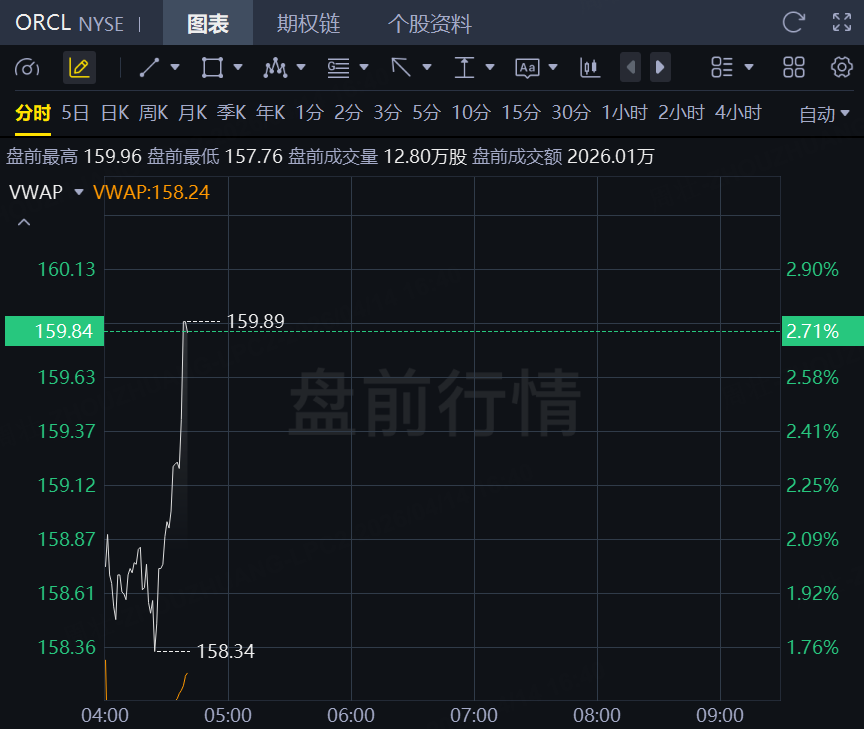The width and height of the screenshot is (864, 729).
Task: Select the 2分 interval
Action: point(348,112)
